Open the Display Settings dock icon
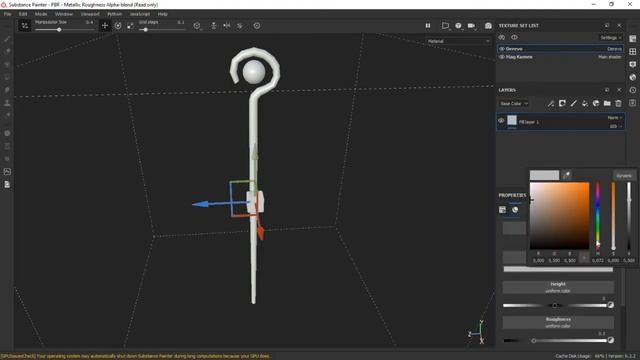This screenshot has height=360, width=640. click(x=633, y=64)
